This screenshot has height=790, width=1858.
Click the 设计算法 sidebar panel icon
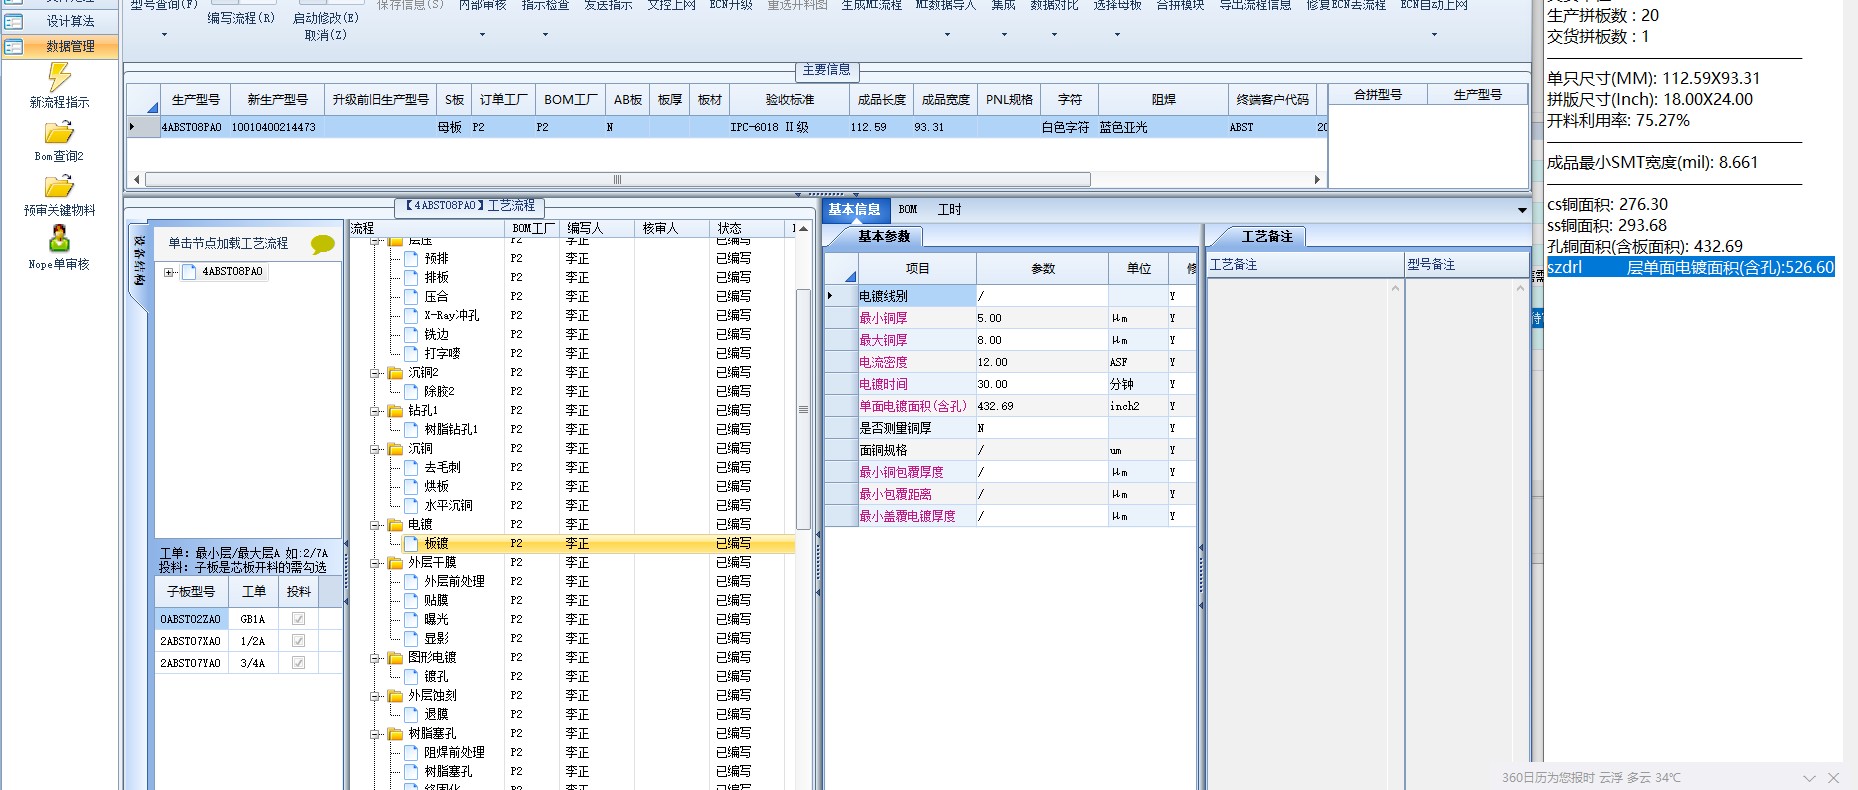click(14, 21)
